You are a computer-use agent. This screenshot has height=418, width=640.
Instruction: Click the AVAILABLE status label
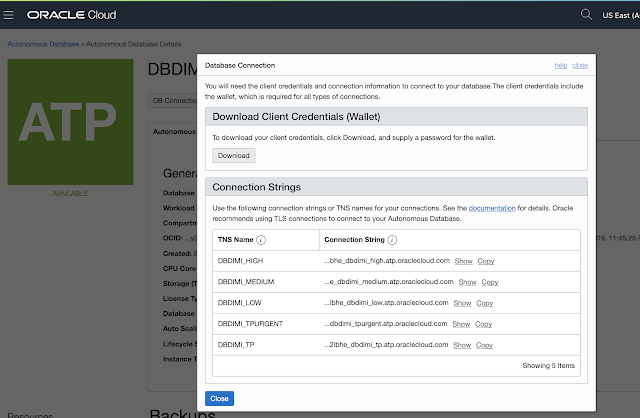pyautogui.click(x=70, y=193)
